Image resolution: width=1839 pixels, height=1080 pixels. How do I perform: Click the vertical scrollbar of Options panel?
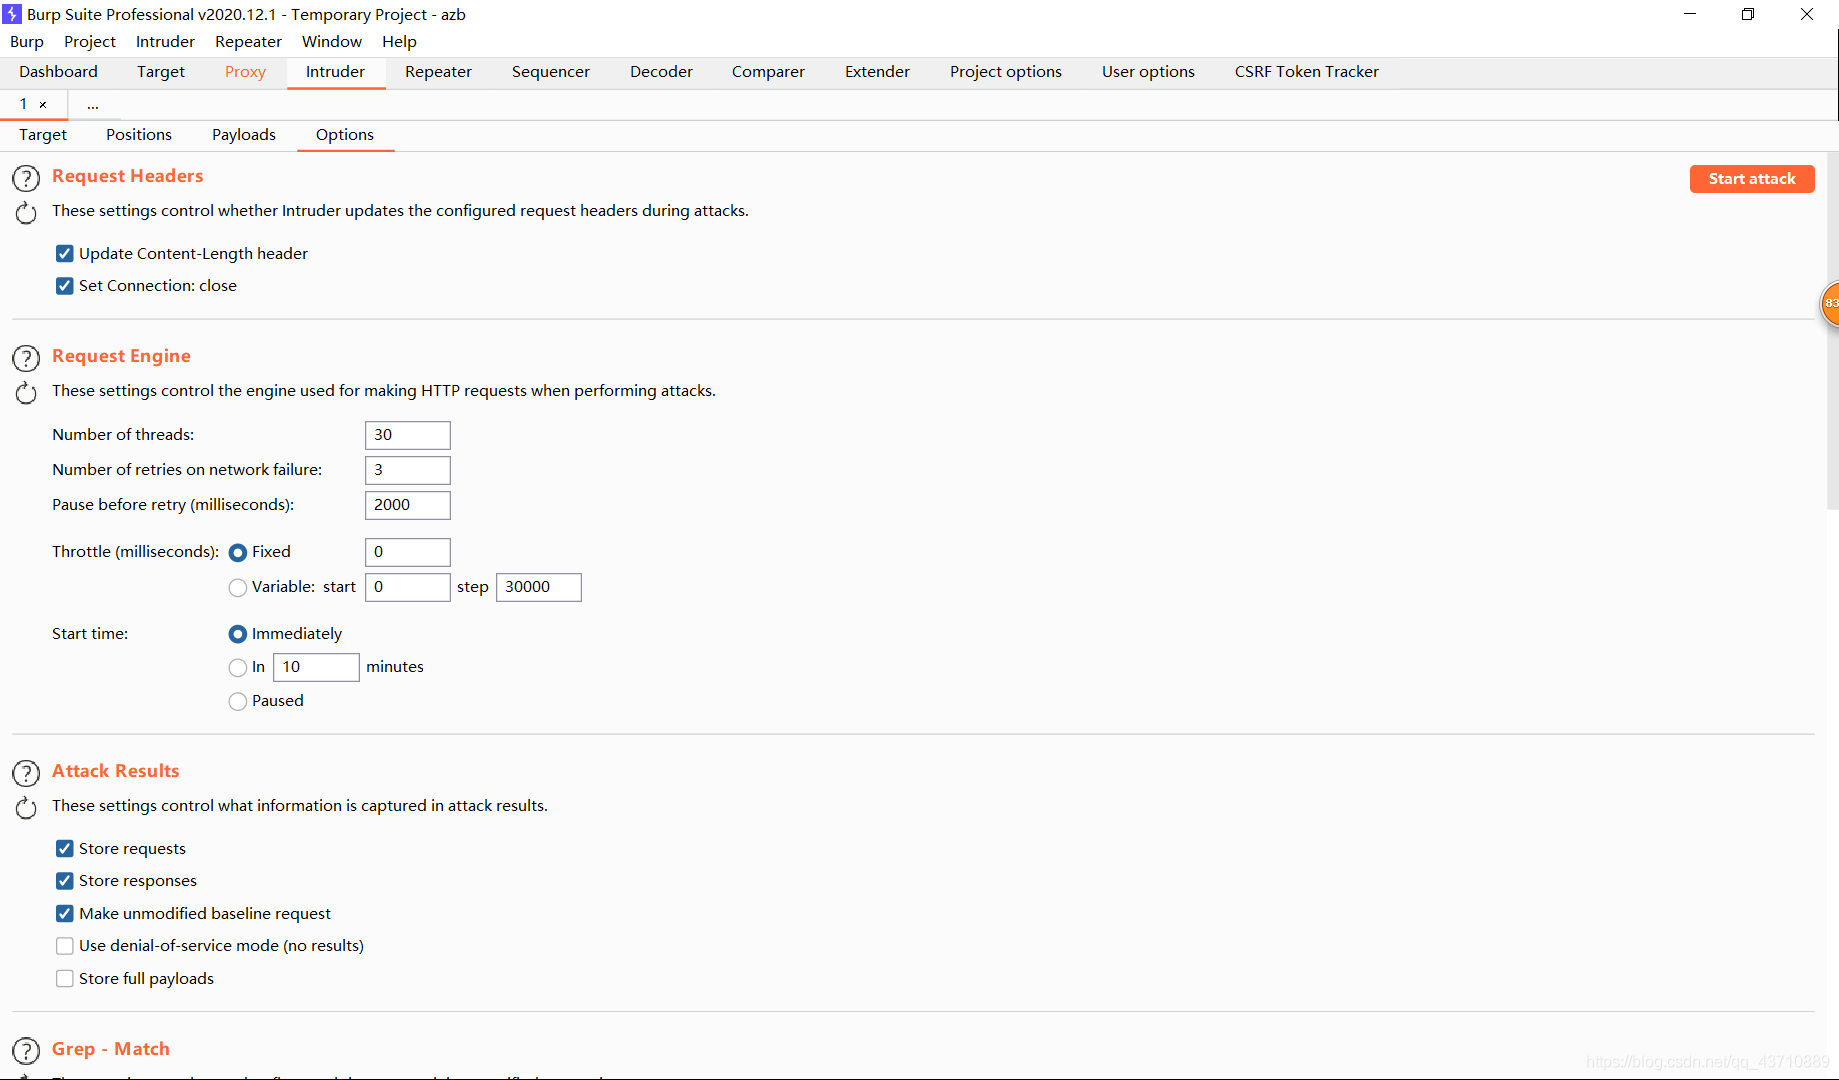(1832, 330)
